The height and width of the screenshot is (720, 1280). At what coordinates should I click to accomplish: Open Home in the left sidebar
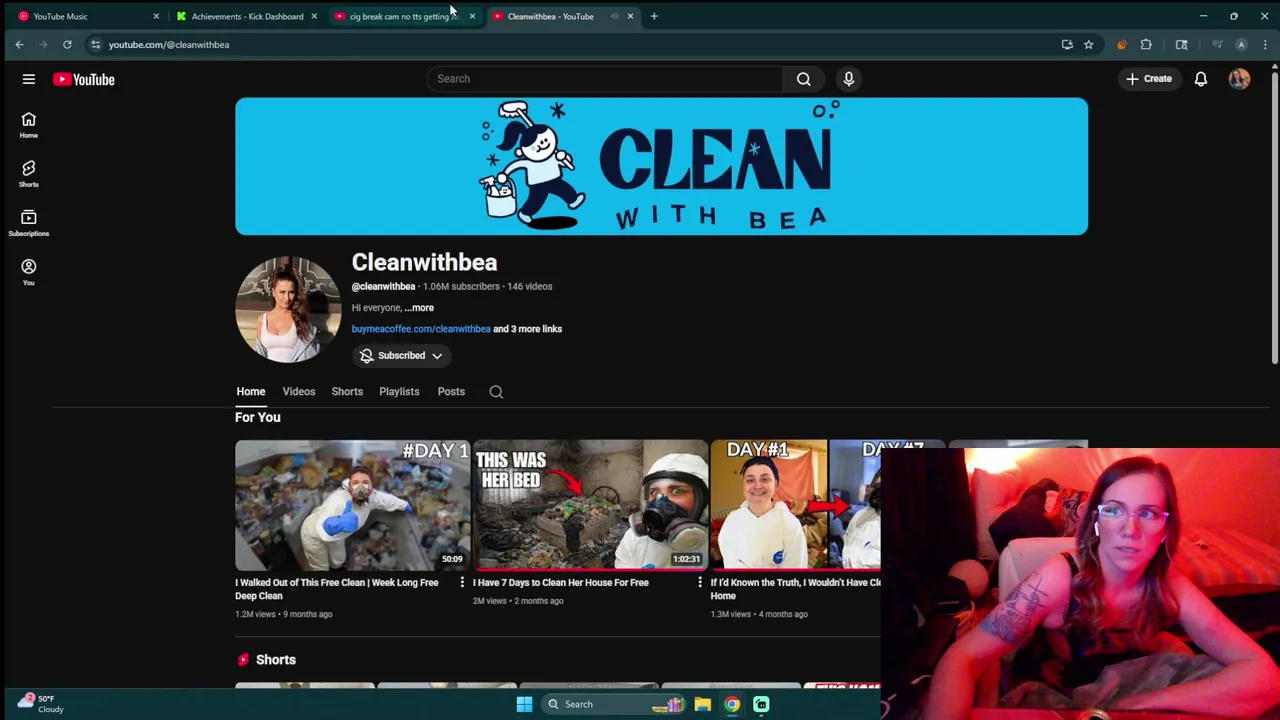(28, 125)
